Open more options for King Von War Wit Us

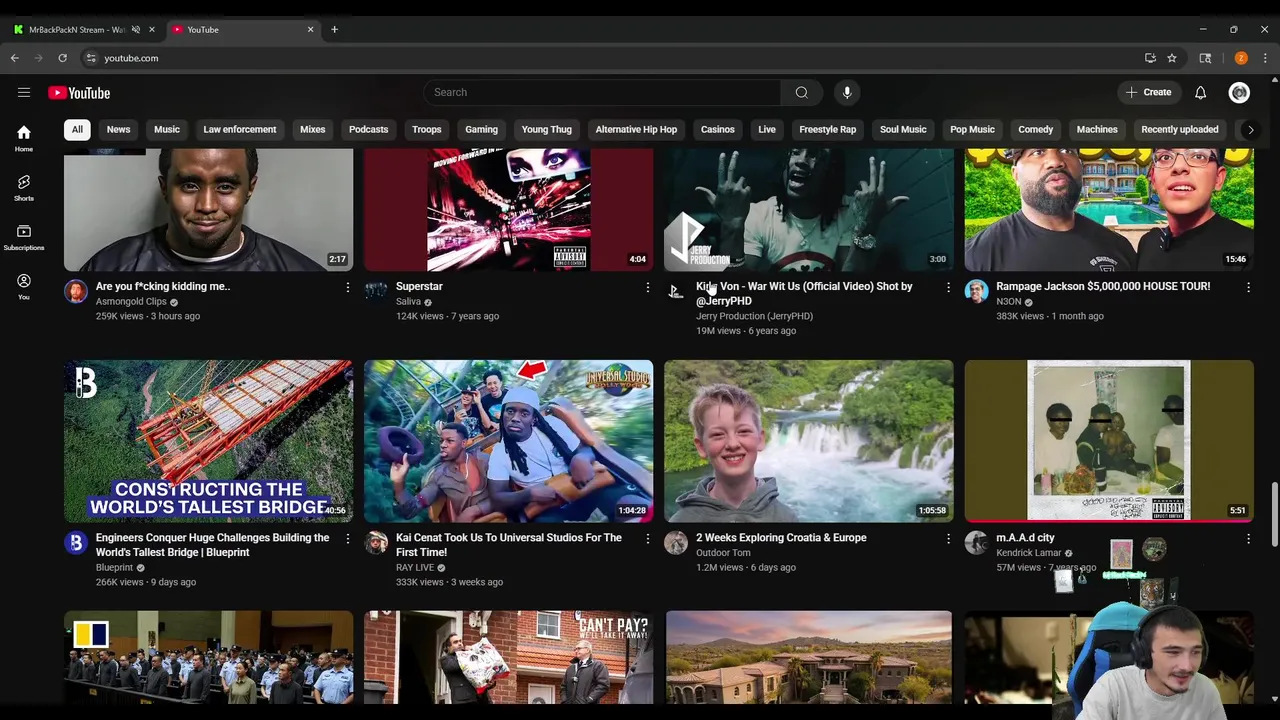[948, 287]
